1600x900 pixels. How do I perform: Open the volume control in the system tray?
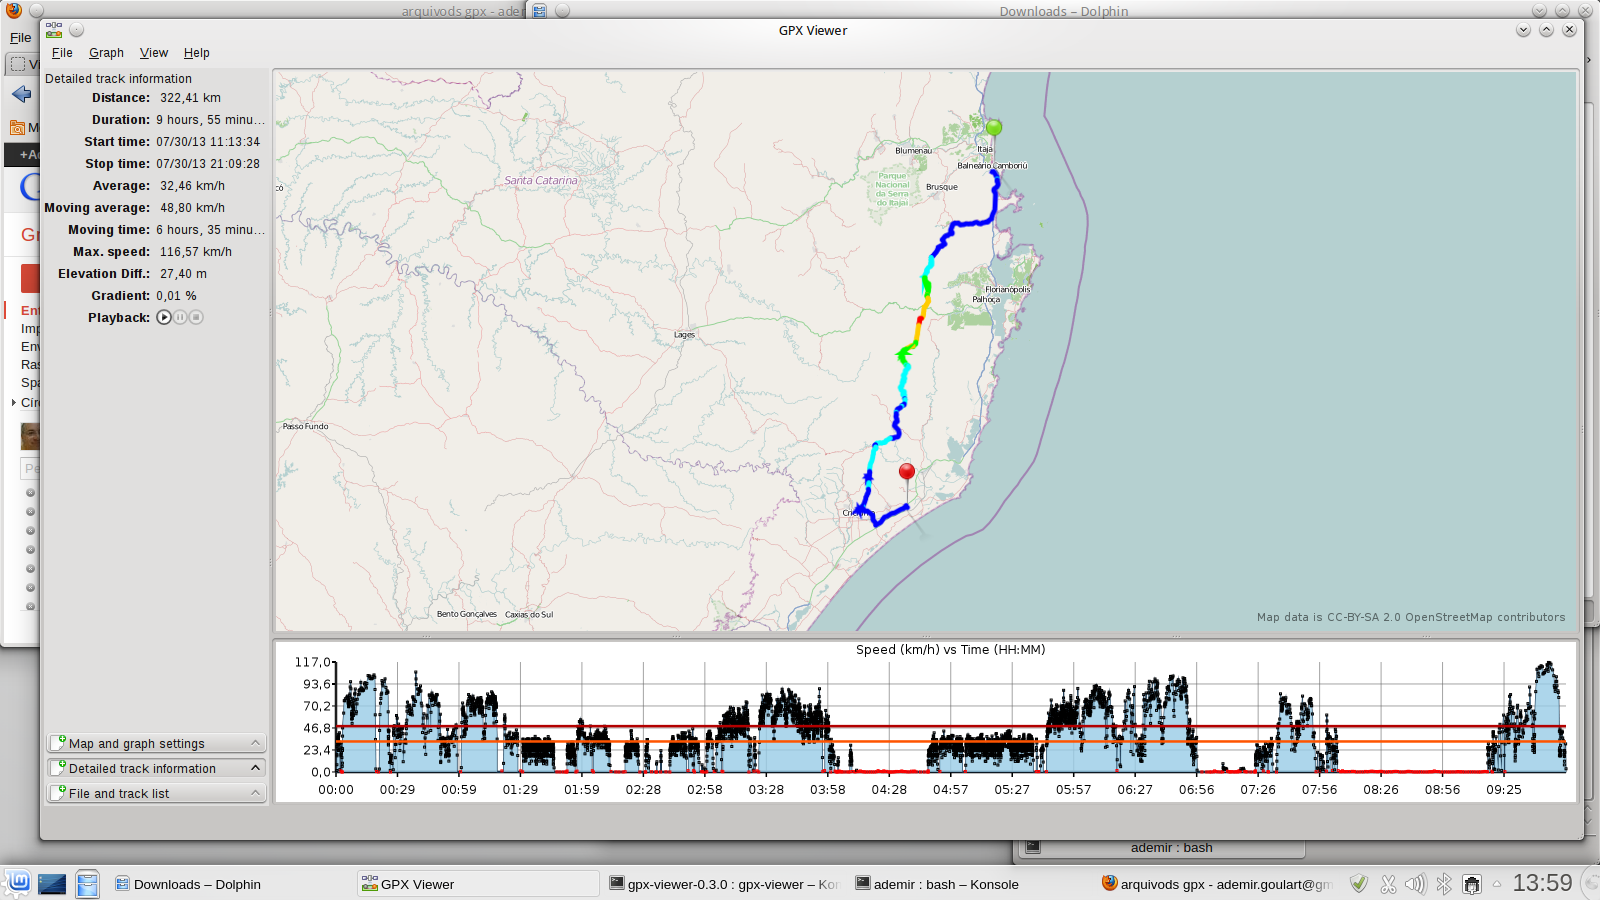(1415, 884)
